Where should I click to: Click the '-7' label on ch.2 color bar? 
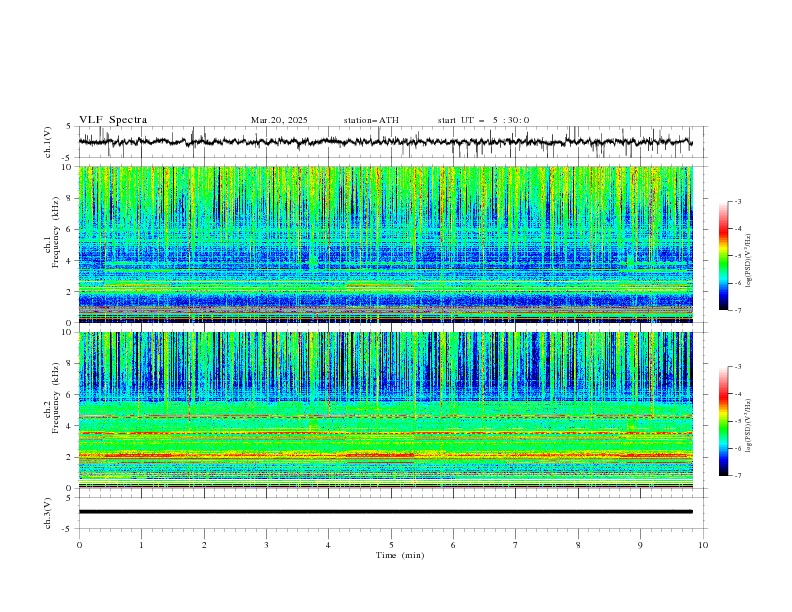click(737, 475)
